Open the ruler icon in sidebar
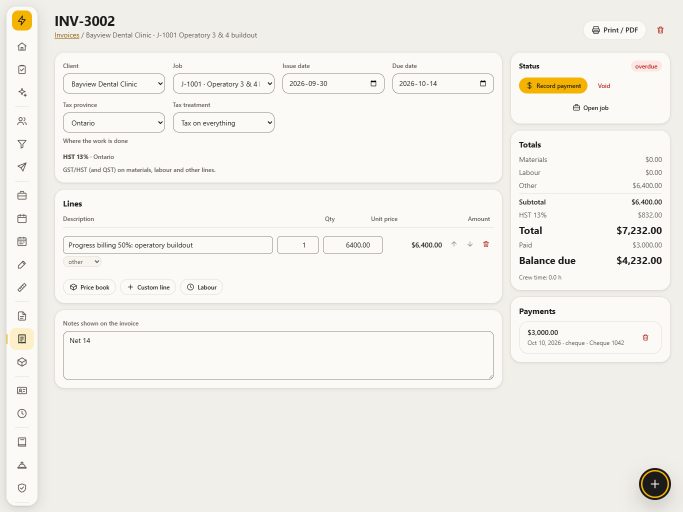The width and height of the screenshot is (683, 512). [x=22, y=287]
